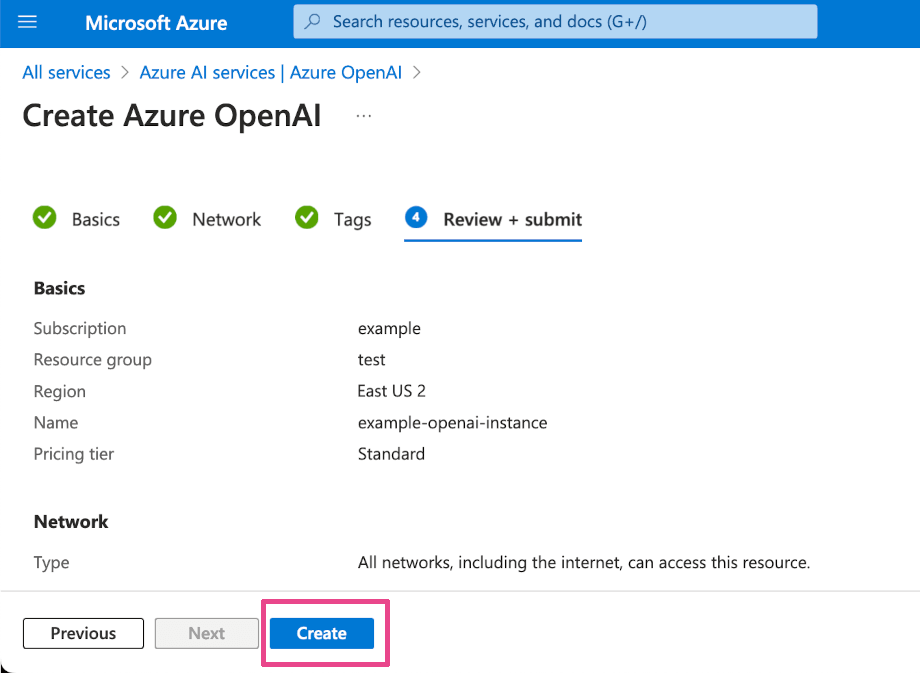This screenshot has height=673, width=920.
Task: Click the blue step 4 circle icon
Action: (x=416, y=218)
